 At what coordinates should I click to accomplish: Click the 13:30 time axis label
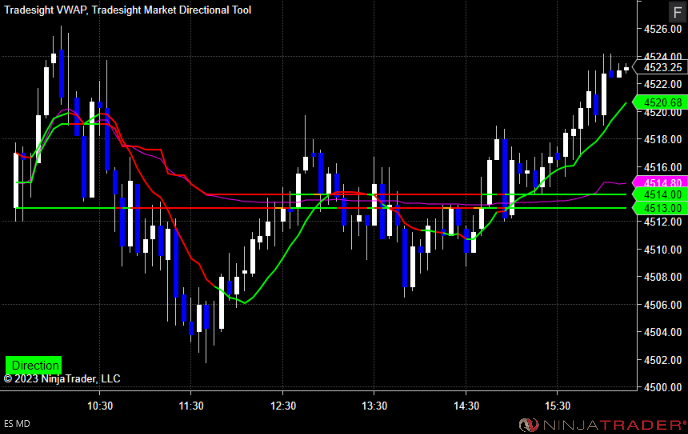(x=374, y=406)
